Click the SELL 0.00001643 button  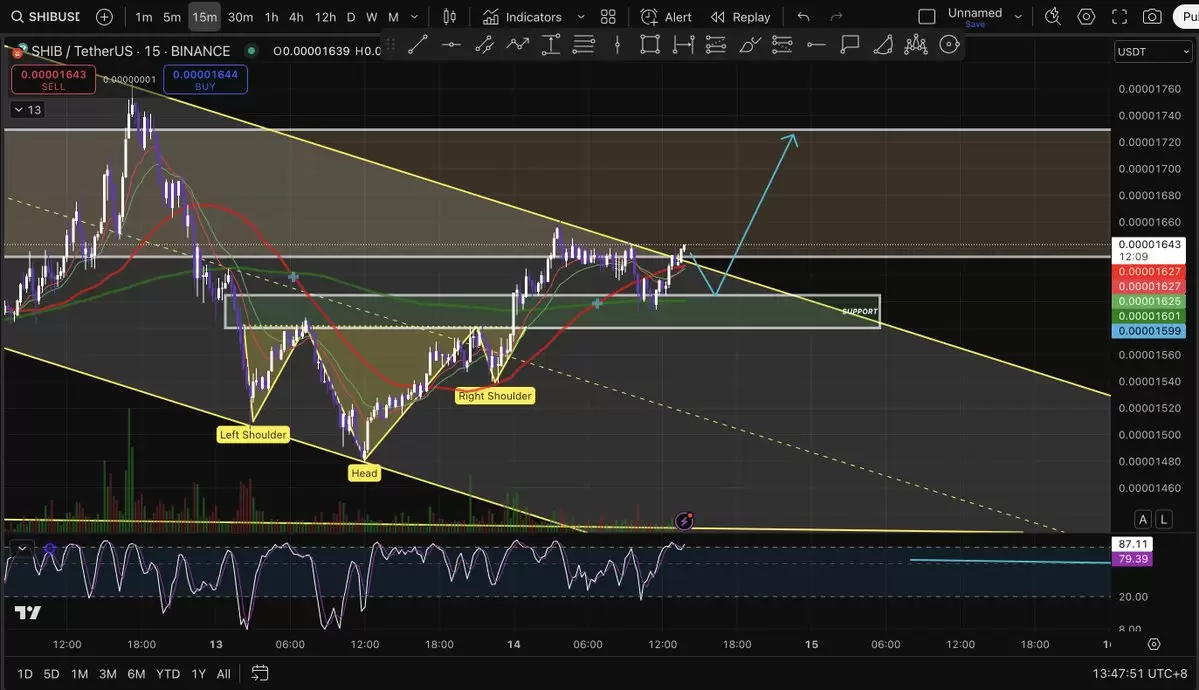pyautogui.click(x=54, y=79)
